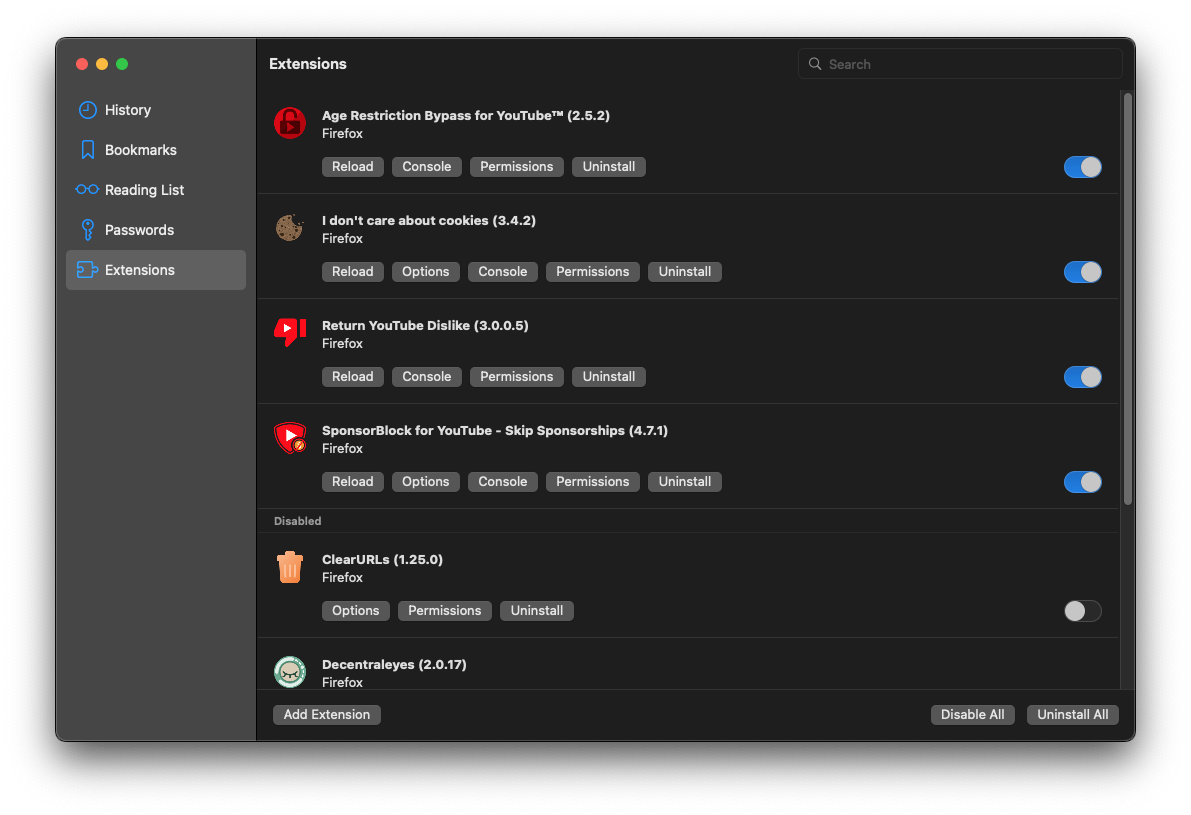Open History from the sidebar
The height and width of the screenshot is (815, 1191).
point(127,110)
